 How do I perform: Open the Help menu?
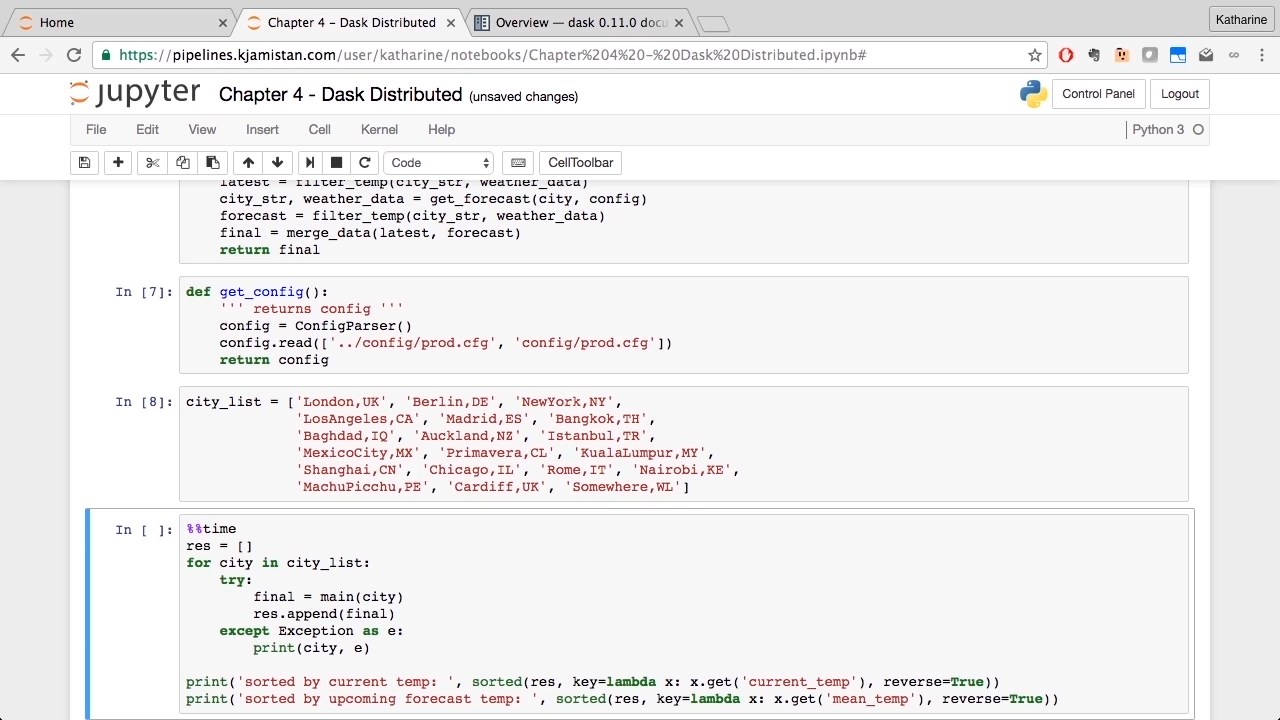[x=441, y=129]
